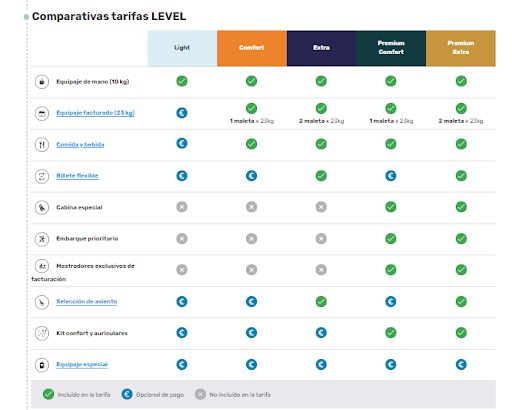The height and width of the screenshot is (410, 512).
Task: Open the Billete flexible link
Action: tap(77, 175)
